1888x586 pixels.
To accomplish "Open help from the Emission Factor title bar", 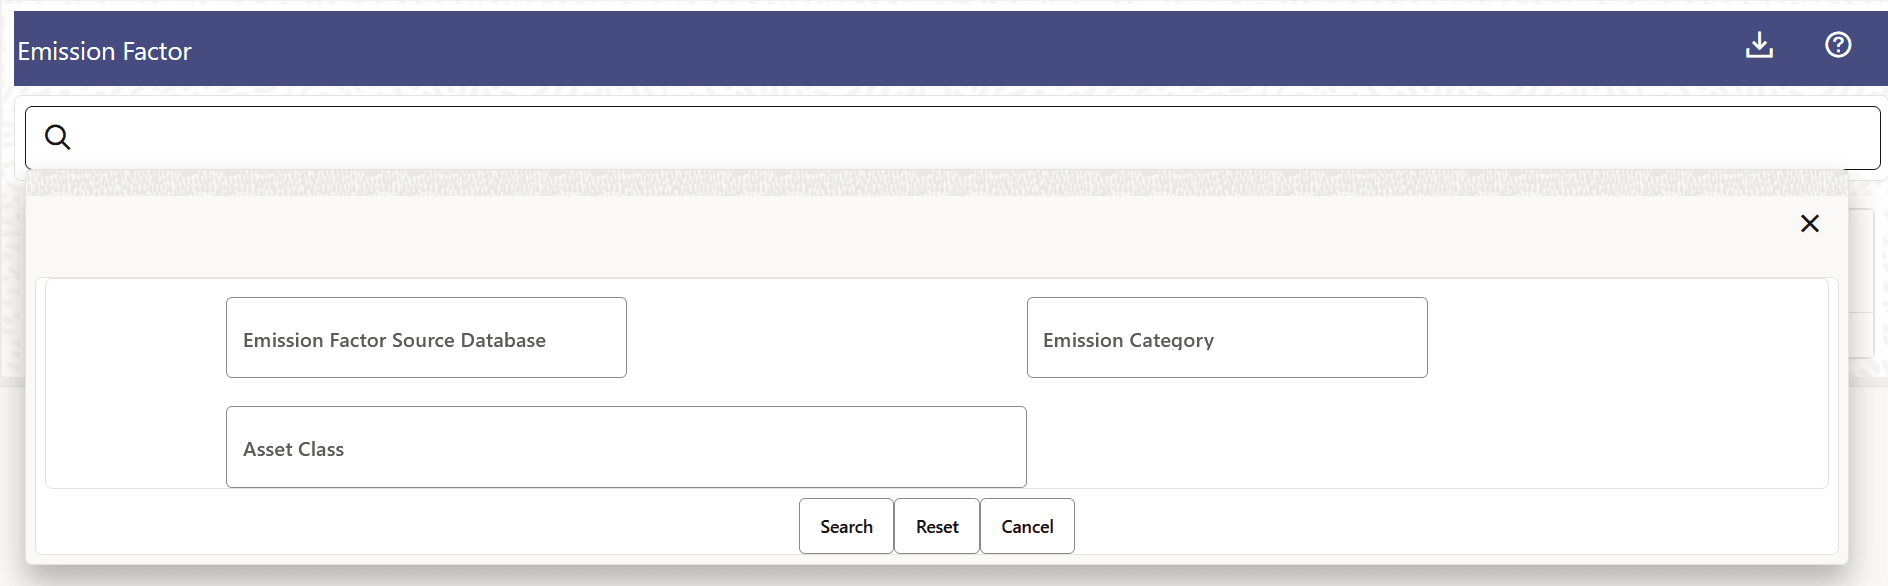I will tap(1838, 45).
